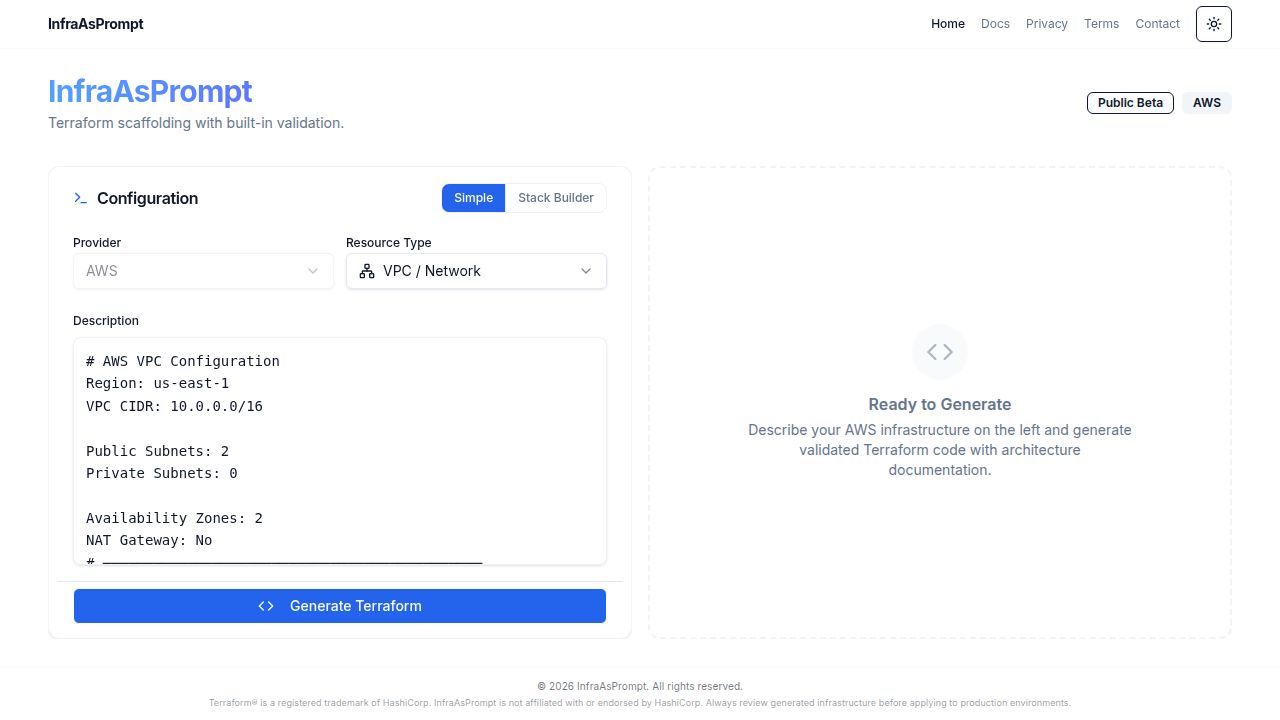This screenshot has height=720, width=1280.
Task: Click the InfraAsPrompt logo in the header
Action: click(96, 24)
